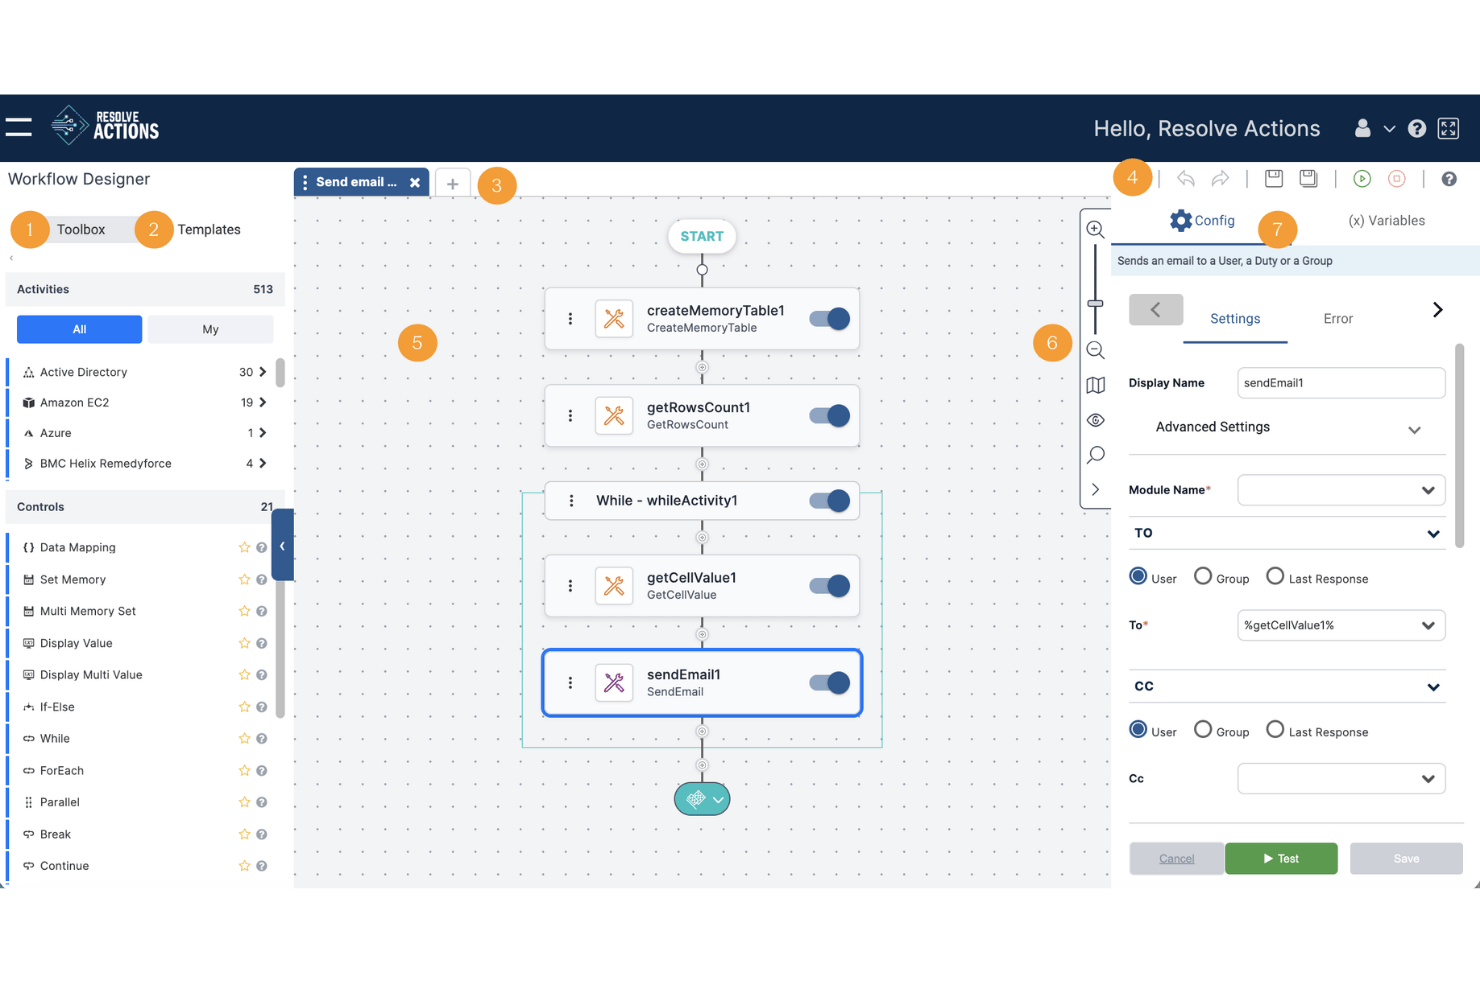This screenshot has width=1480, height=987.
Task: Toggle the While whileActivity1 switch
Action: [x=829, y=501]
